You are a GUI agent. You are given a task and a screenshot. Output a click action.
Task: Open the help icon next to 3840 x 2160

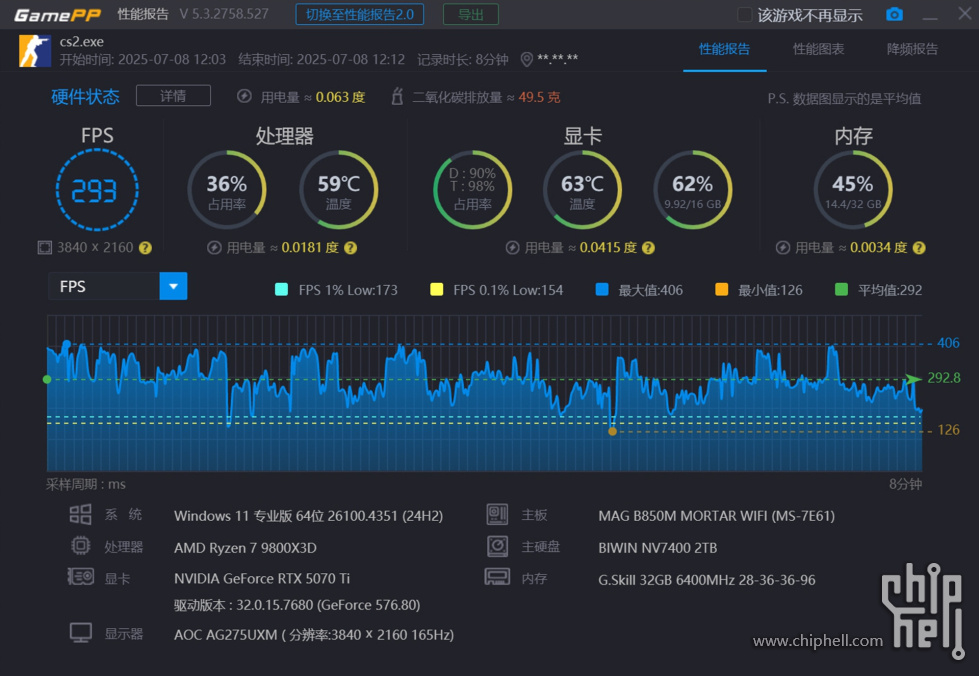145,248
